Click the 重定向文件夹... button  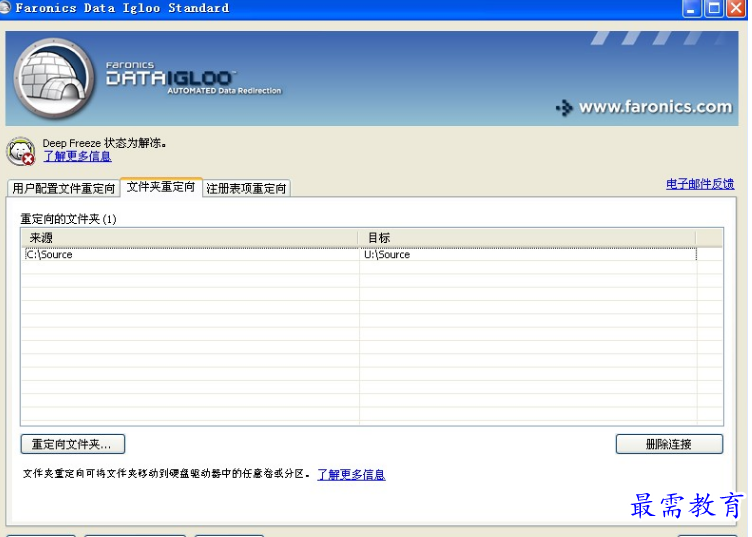73,444
